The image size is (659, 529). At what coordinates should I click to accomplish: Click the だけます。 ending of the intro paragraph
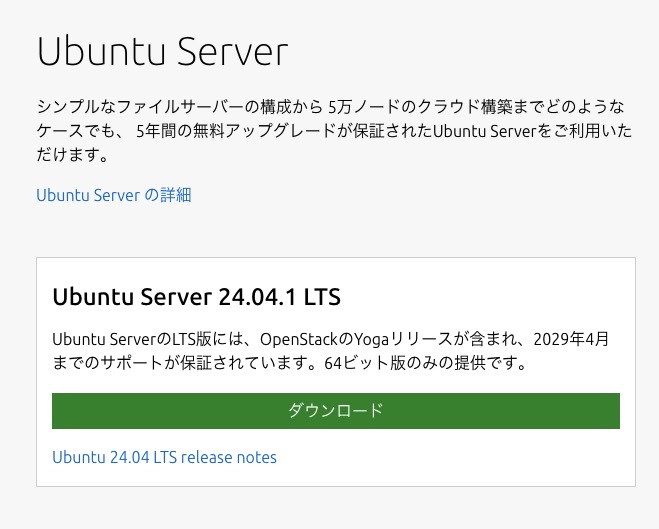tap(73, 155)
